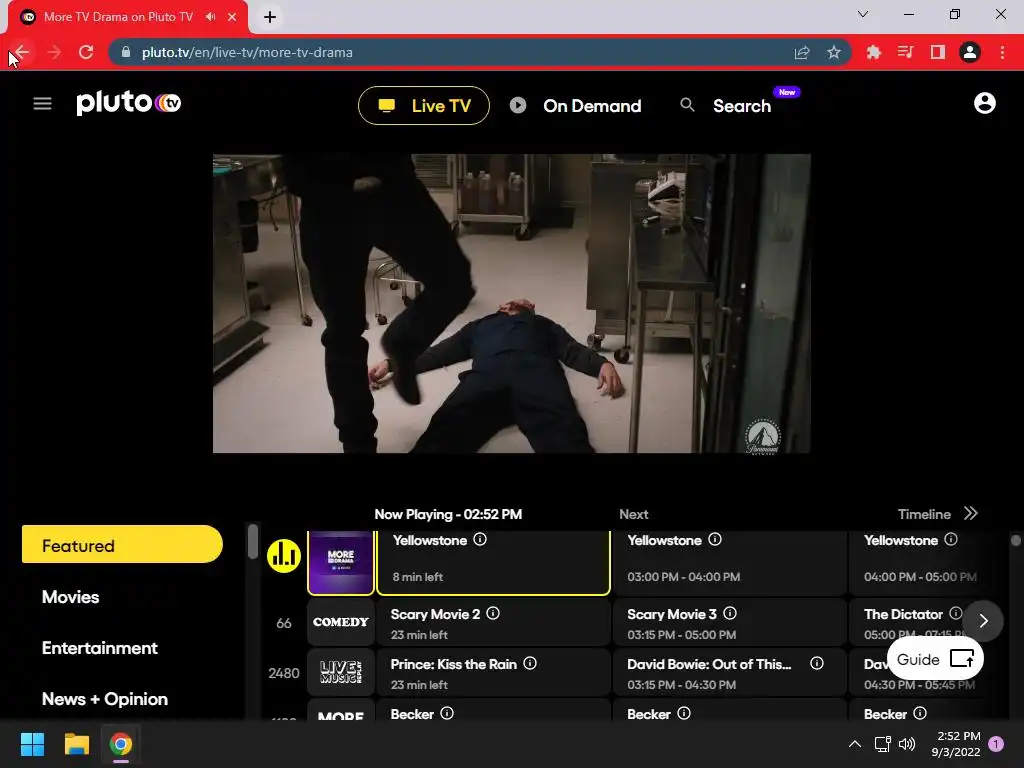Open the taskbar clock showing 2:52 PM
Screen dimensions: 1024x768
pyautogui.click(x=955, y=744)
